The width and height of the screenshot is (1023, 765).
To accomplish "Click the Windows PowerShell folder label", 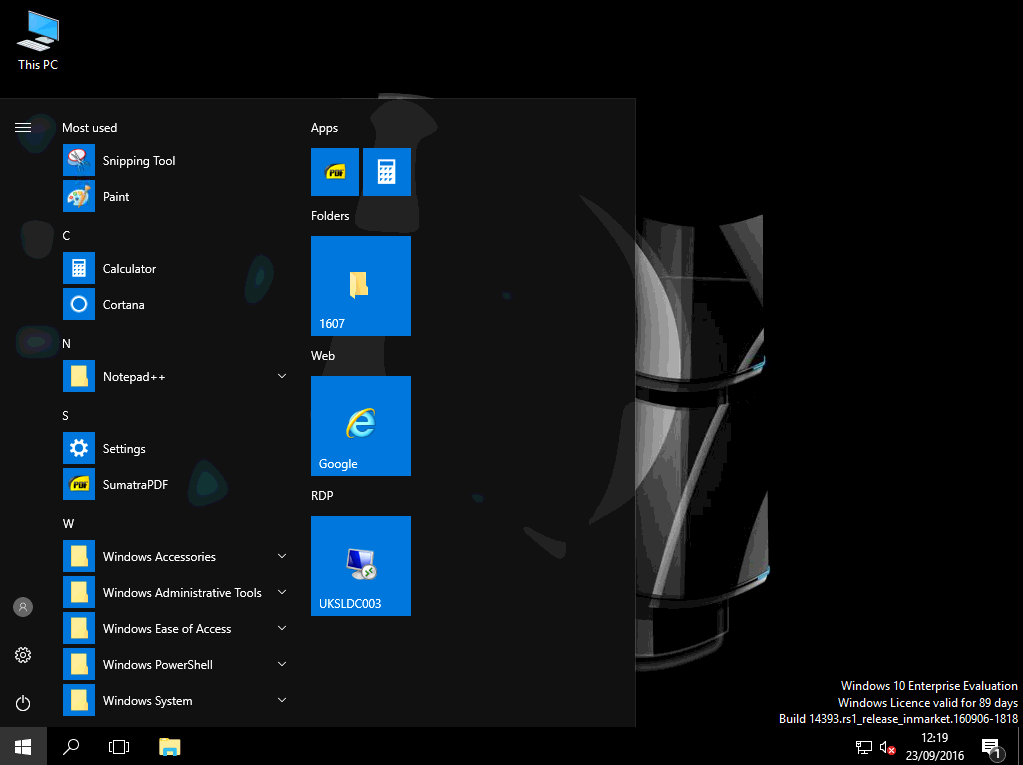I will pos(158,665).
